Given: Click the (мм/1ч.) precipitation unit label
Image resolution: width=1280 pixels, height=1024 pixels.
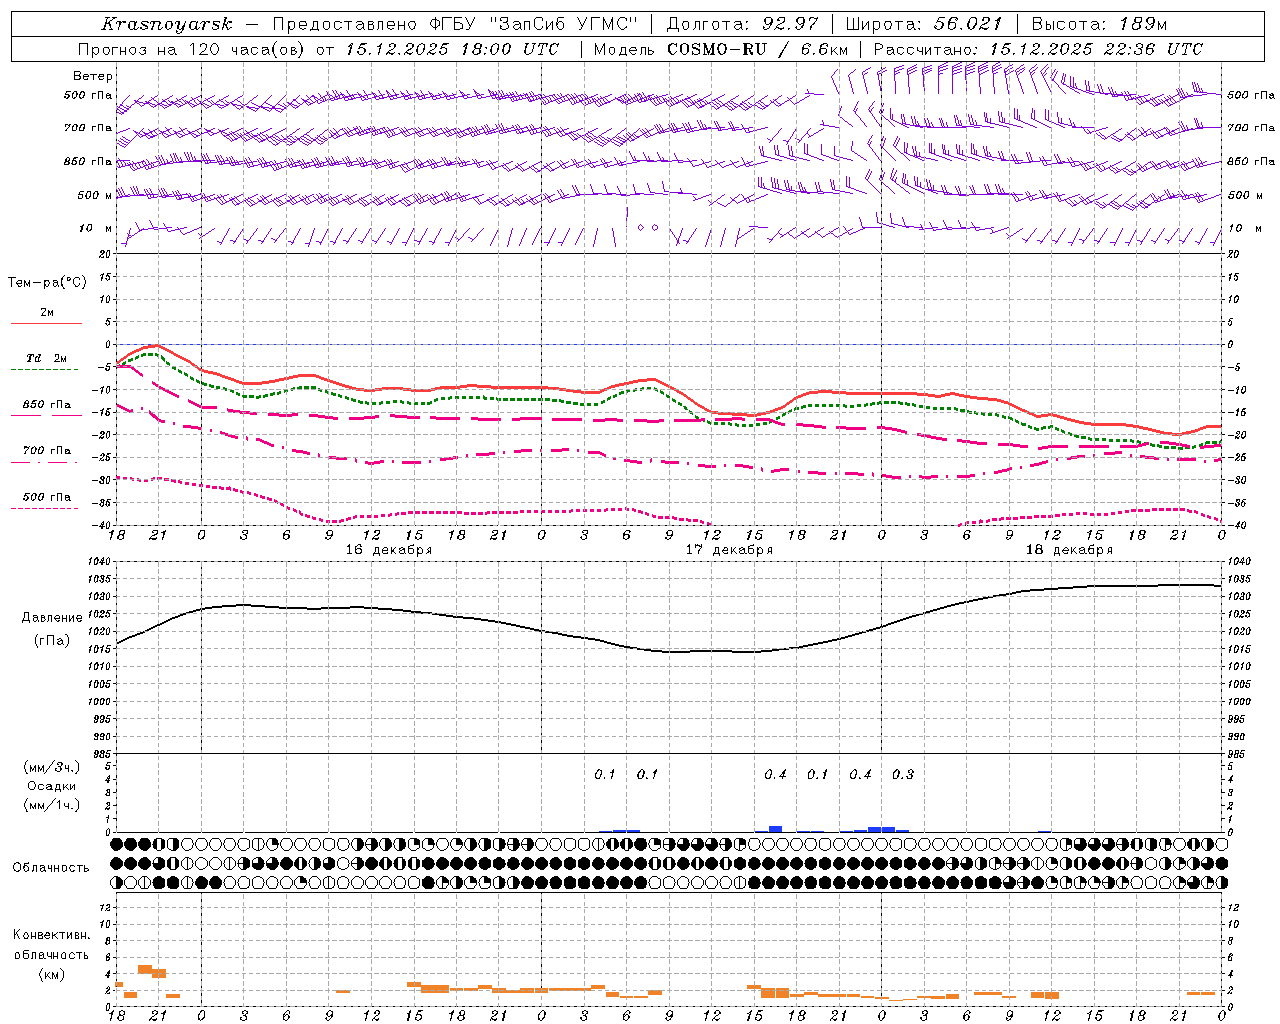Looking at the screenshot, I should point(52,805).
